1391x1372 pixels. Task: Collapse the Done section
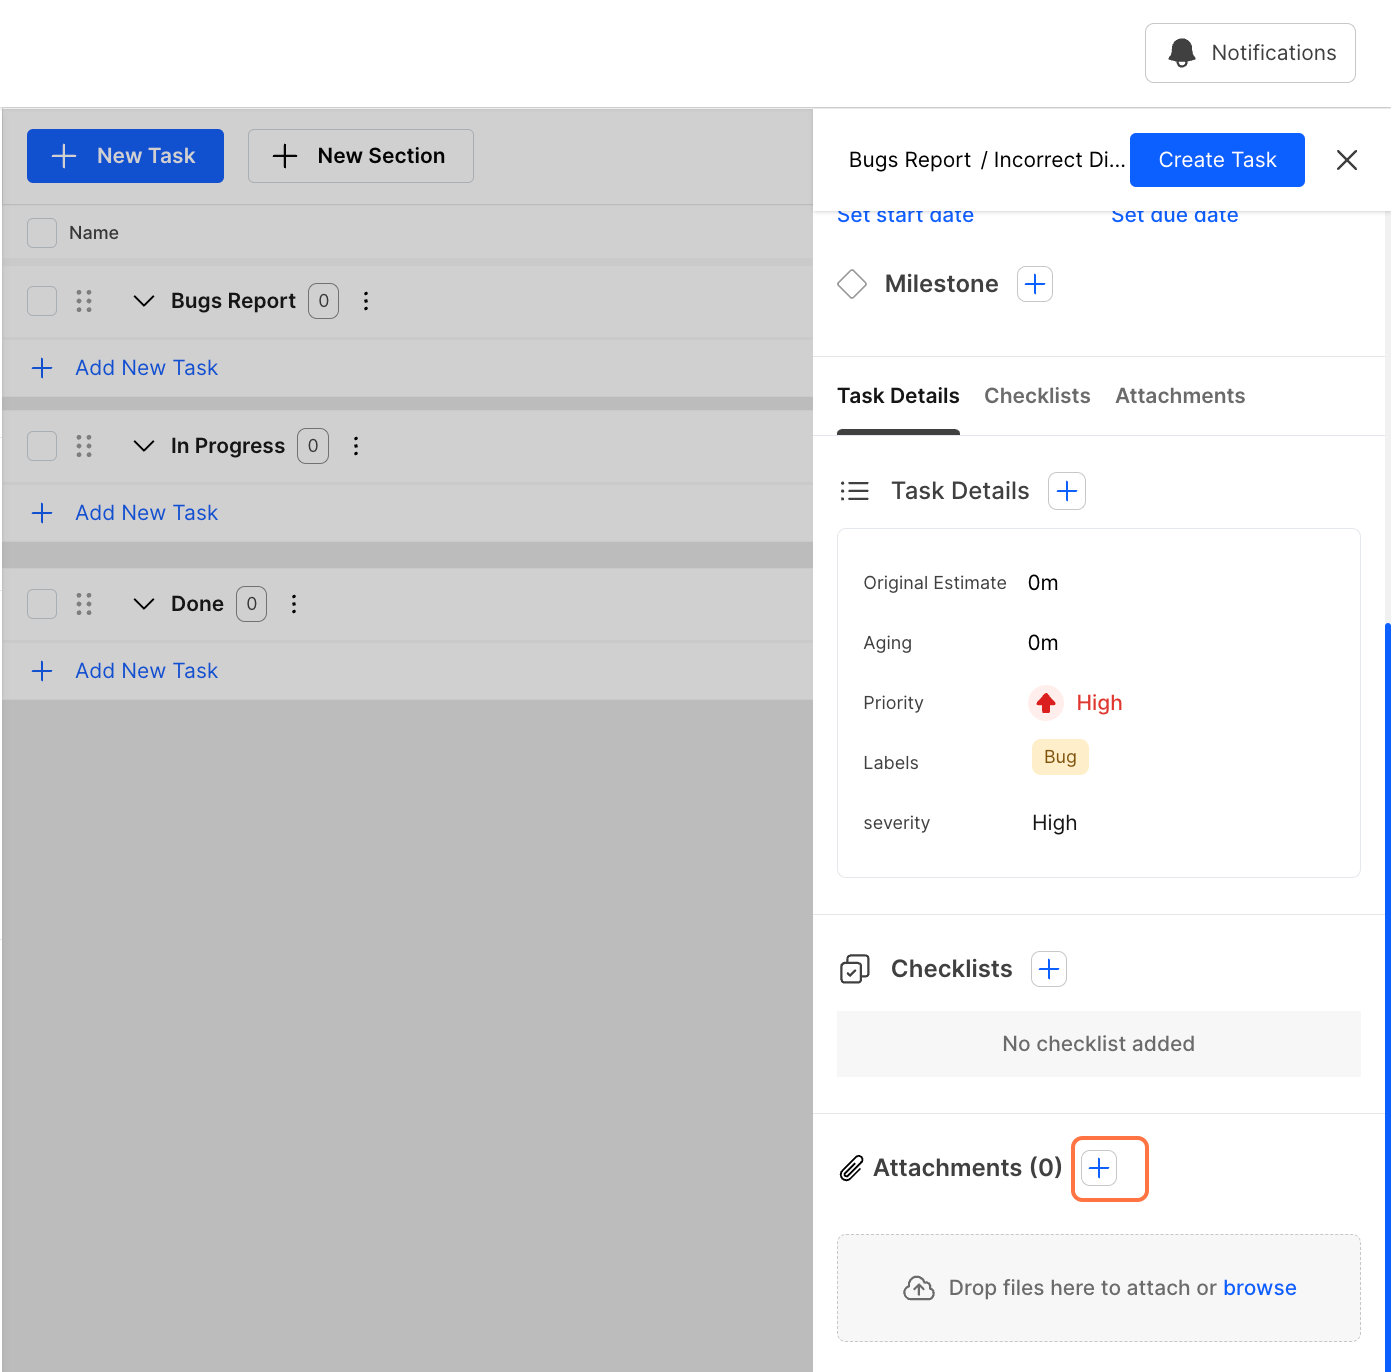144,604
